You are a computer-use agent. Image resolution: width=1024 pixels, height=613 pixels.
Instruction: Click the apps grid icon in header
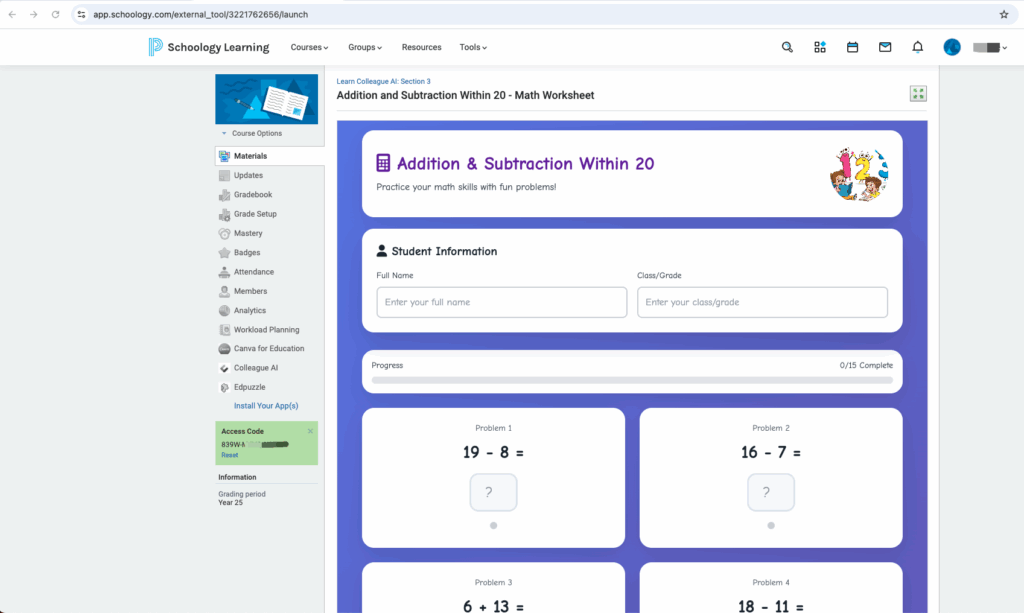(820, 47)
